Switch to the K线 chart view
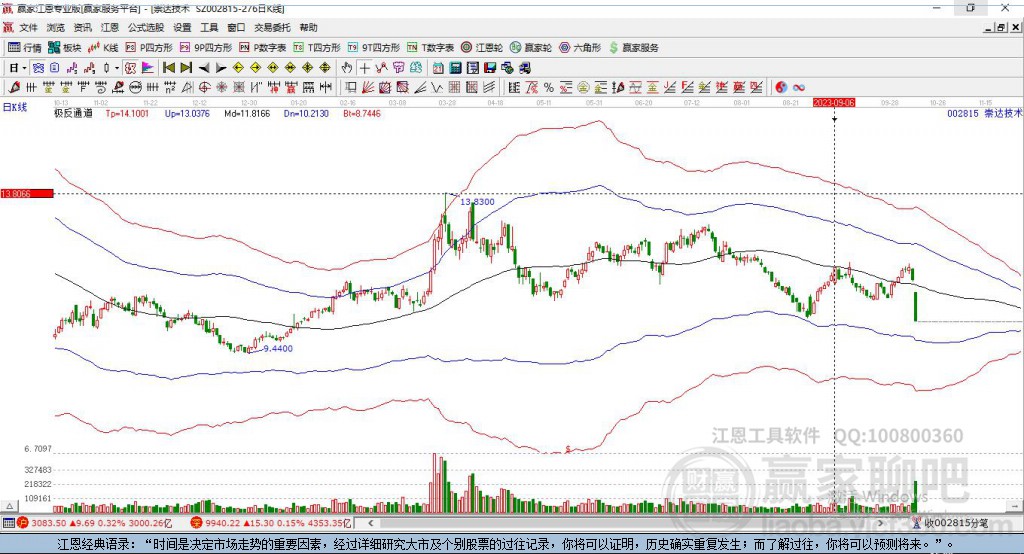The image size is (1024, 554). pyautogui.click(x=103, y=48)
